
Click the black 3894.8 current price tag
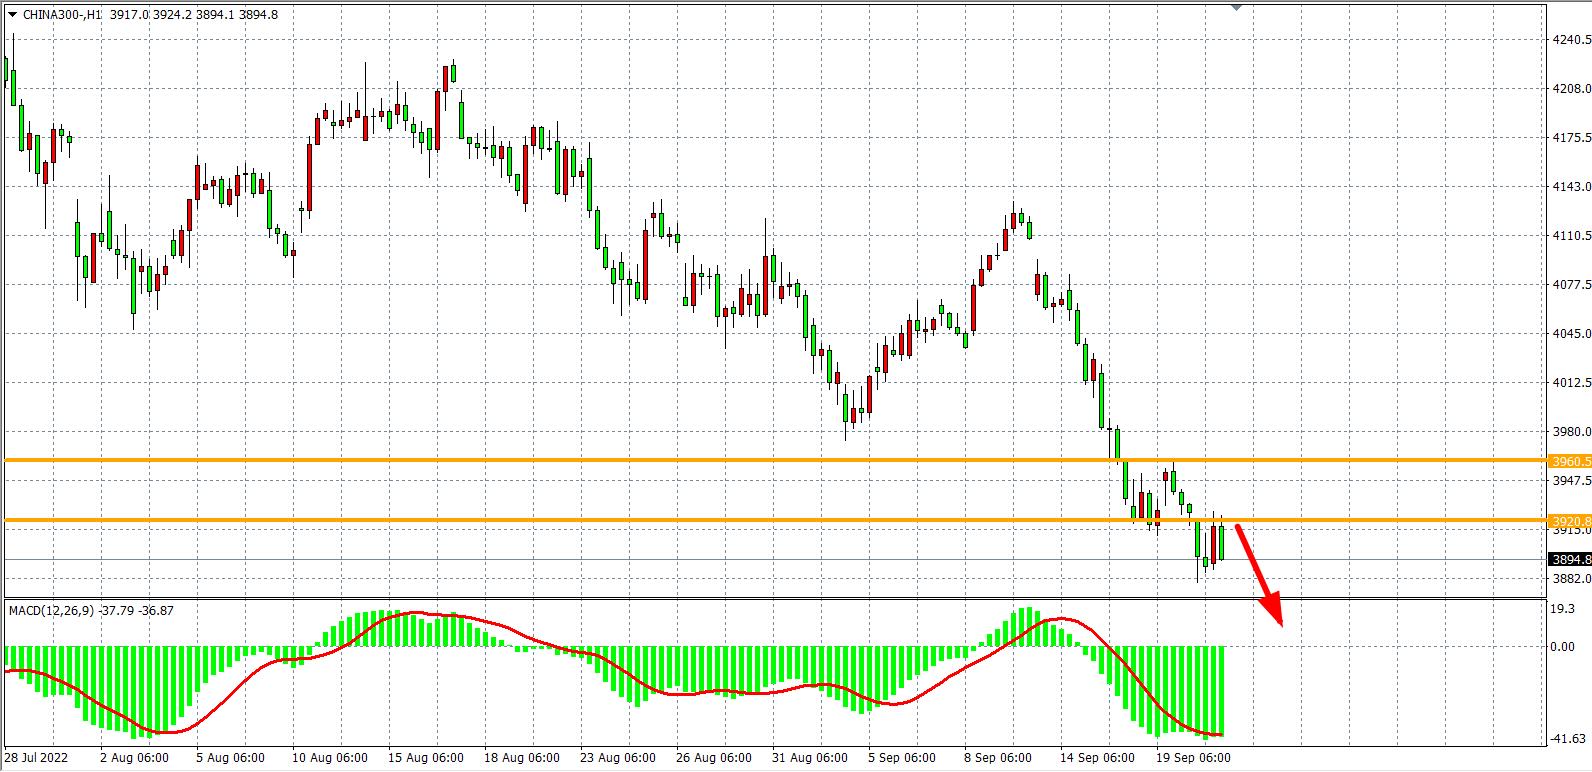tap(1568, 560)
